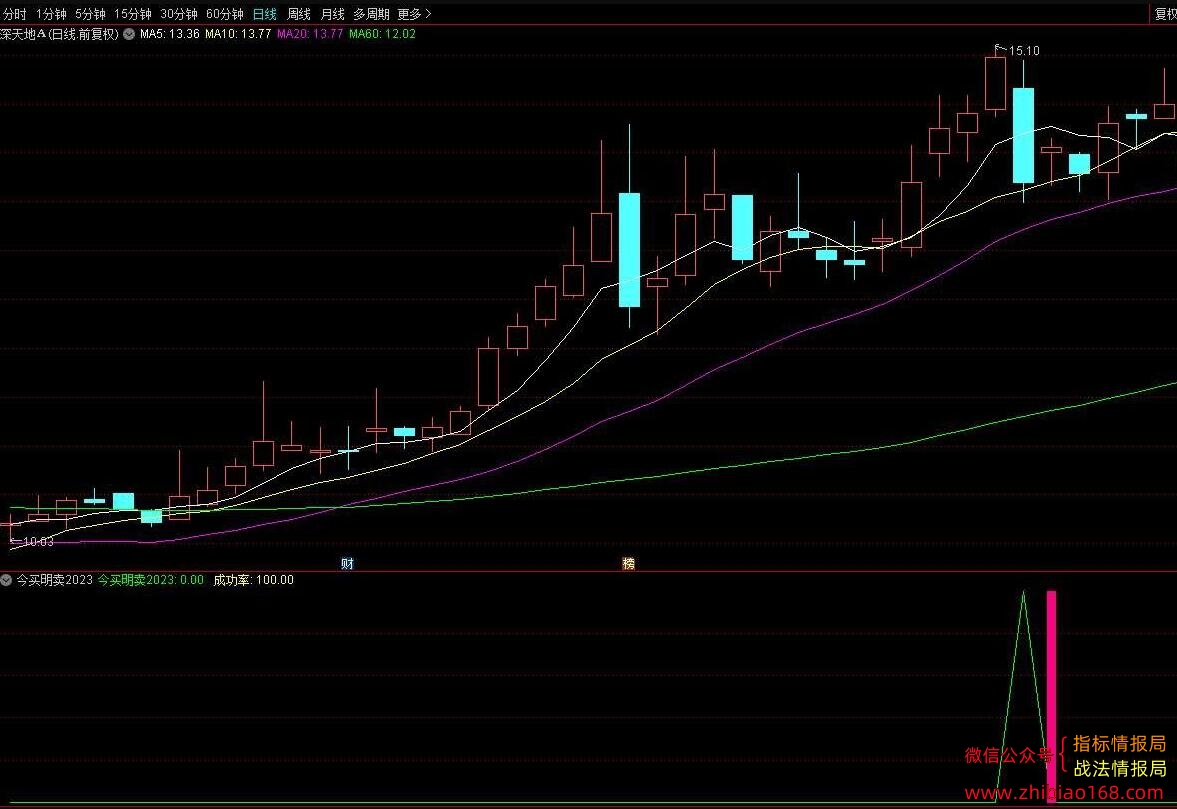The image size is (1177, 809).
Task: Select the 1分钟 period tab
Action: (x=51, y=14)
